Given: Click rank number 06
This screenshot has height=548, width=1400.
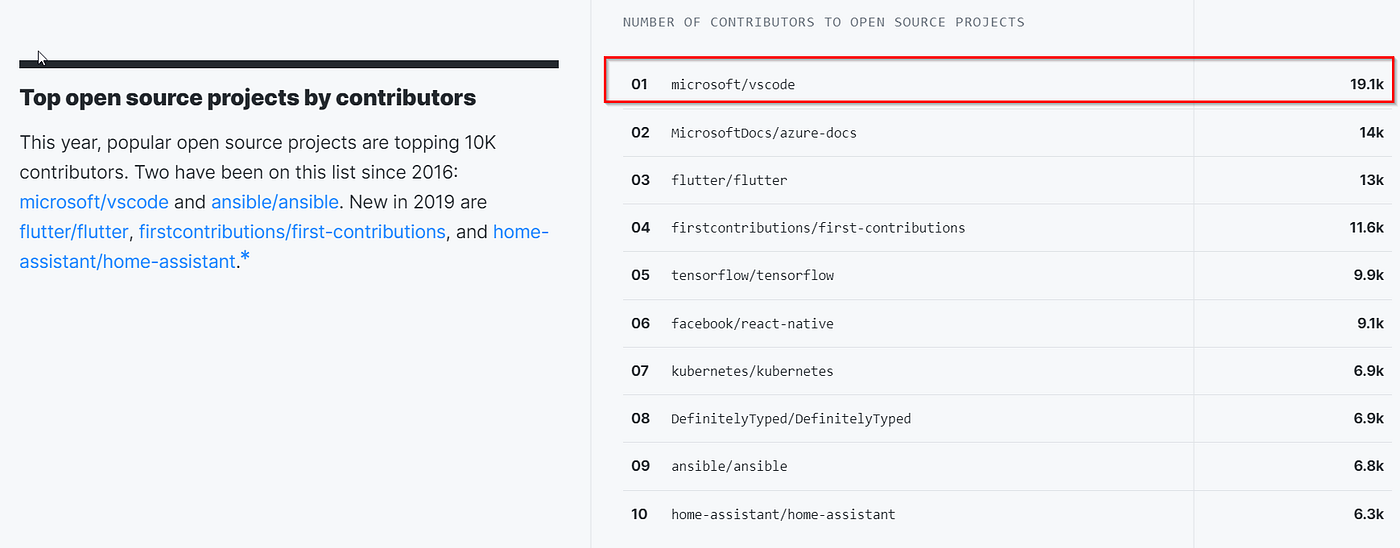Looking at the screenshot, I should click(x=640, y=324).
